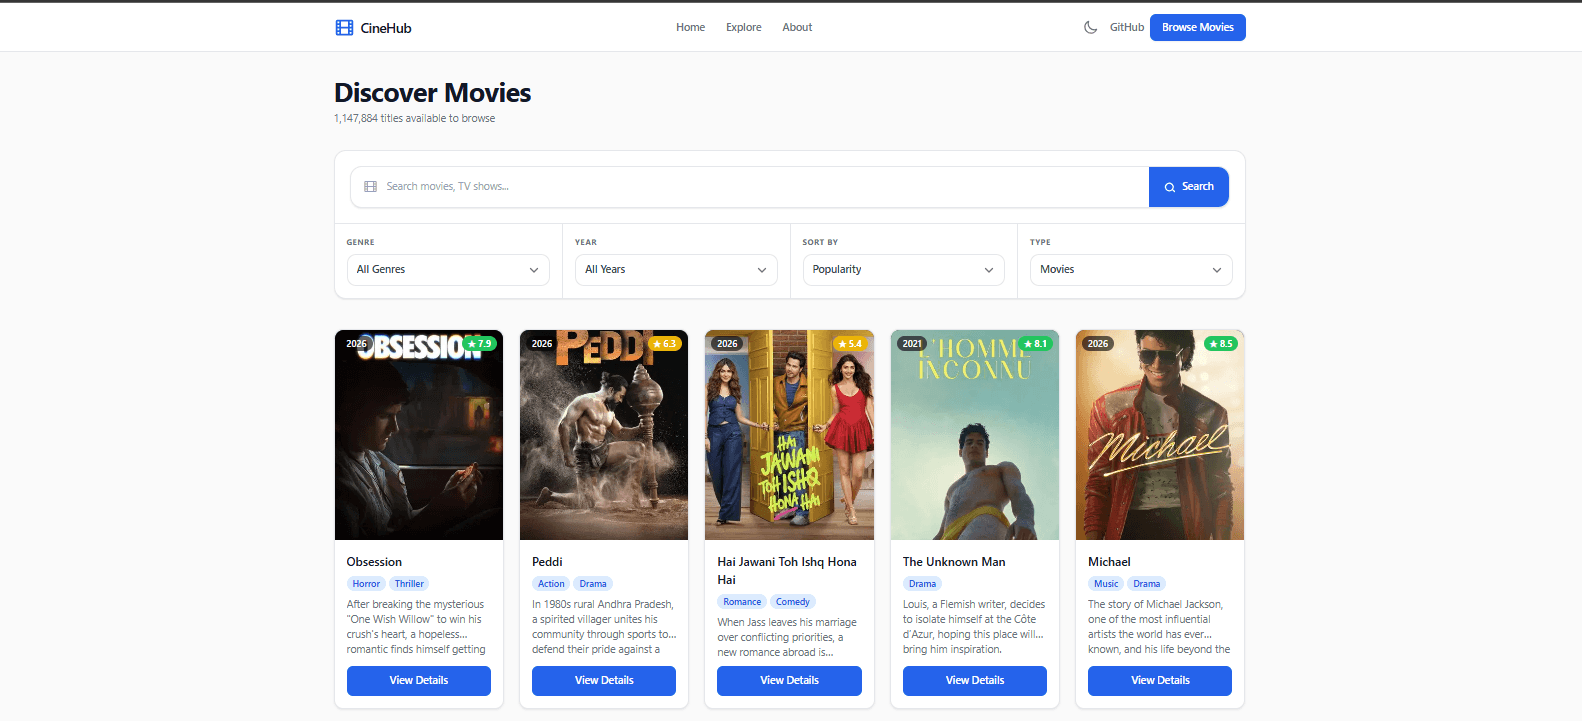
Task: Click the Hai Jawani Toh Ishq Hona Hai title
Action: (787, 571)
